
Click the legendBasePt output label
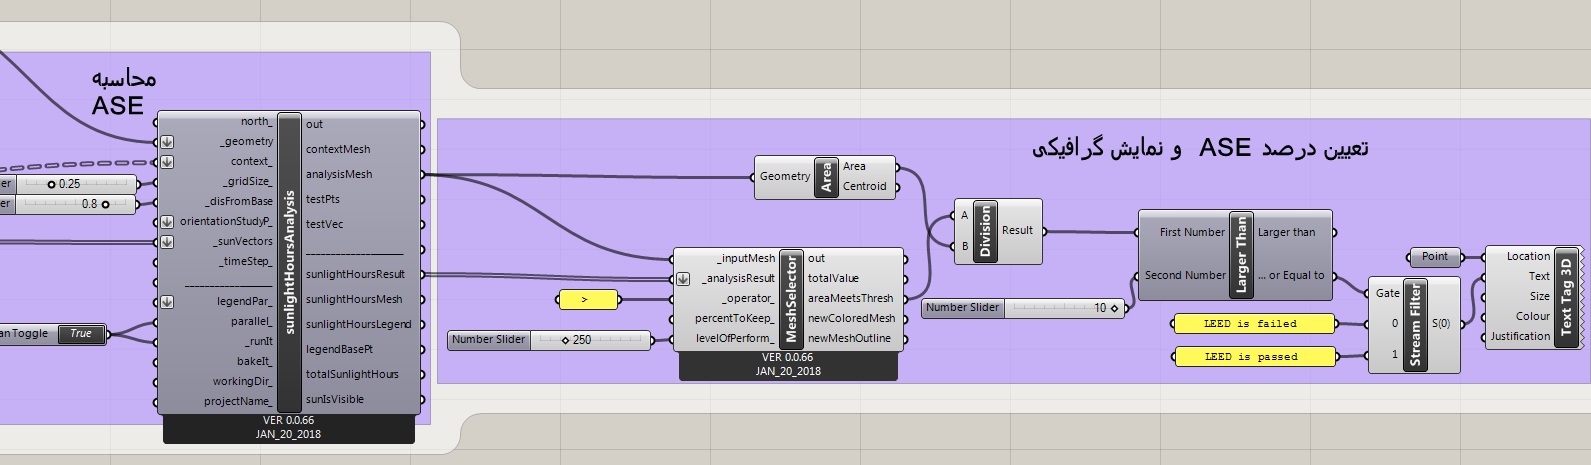pos(339,350)
